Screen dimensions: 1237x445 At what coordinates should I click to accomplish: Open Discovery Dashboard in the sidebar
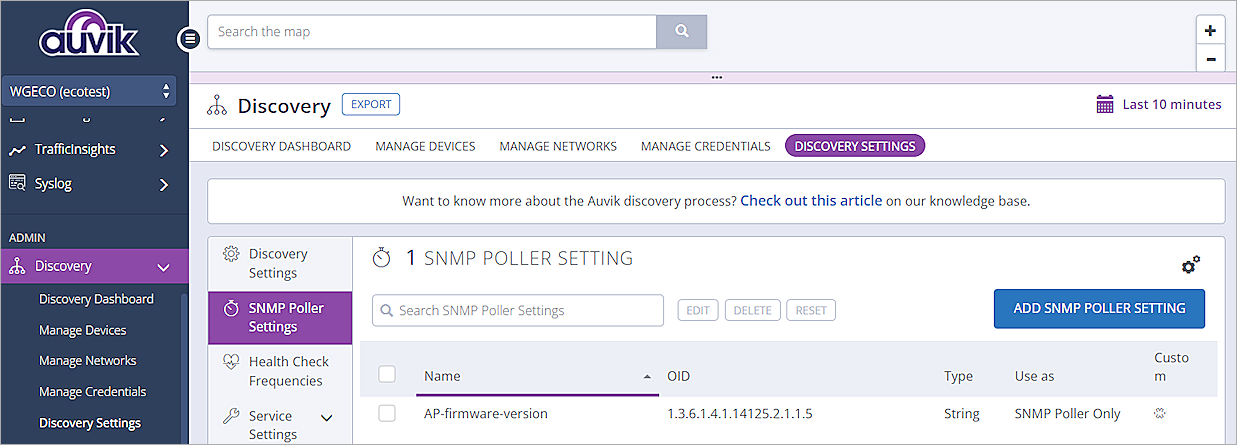click(96, 299)
